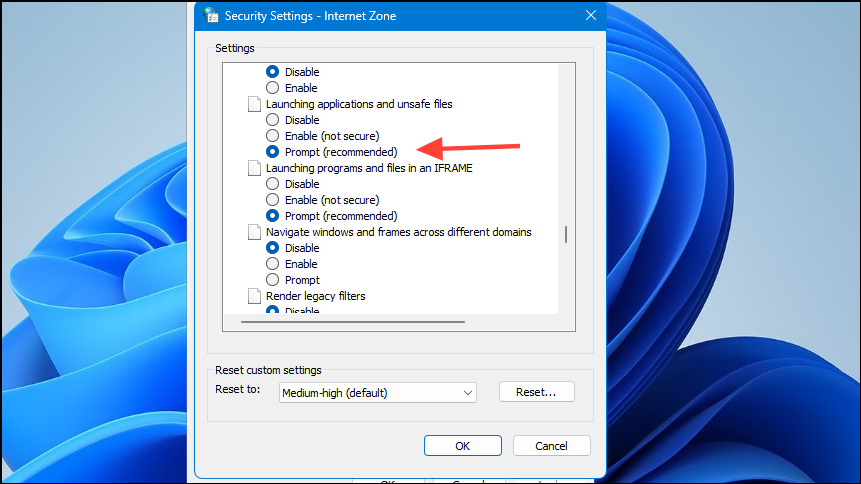Click Cancel to discard changes
This screenshot has width=861, height=484.
pyautogui.click(x=551, y=446)
